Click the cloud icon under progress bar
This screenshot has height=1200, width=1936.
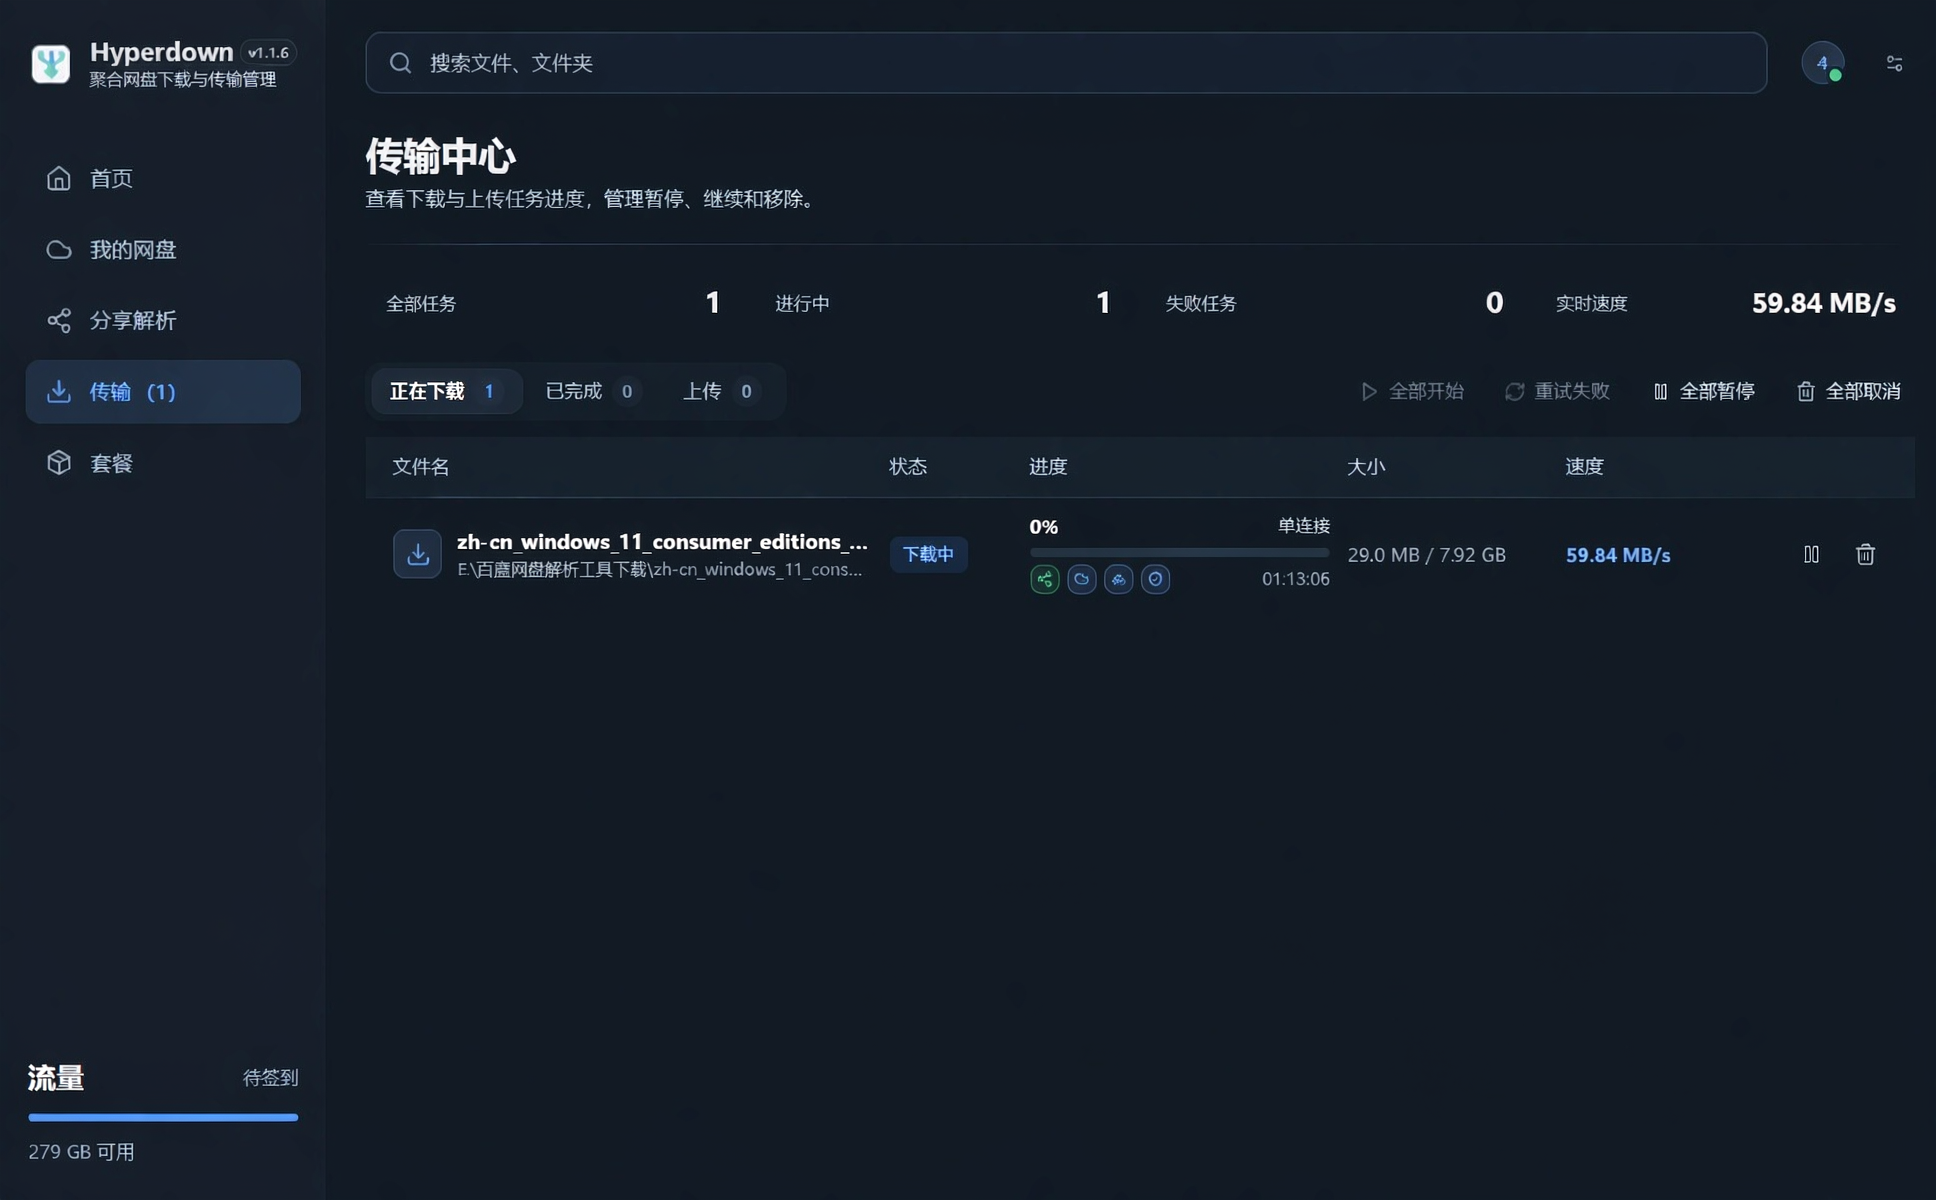point(1081,579)
